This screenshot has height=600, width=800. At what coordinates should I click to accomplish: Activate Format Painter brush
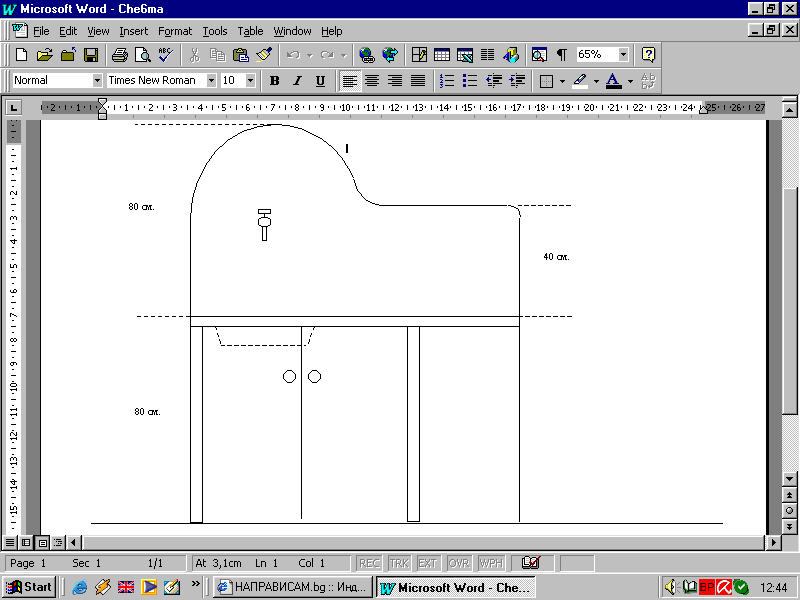point(264,55)
